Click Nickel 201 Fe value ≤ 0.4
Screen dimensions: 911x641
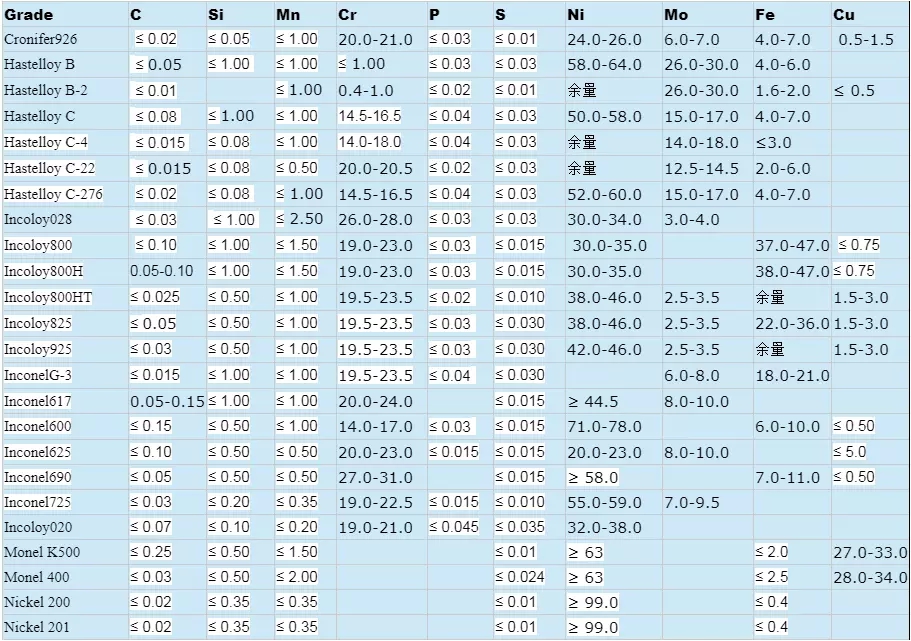[772, 627]
